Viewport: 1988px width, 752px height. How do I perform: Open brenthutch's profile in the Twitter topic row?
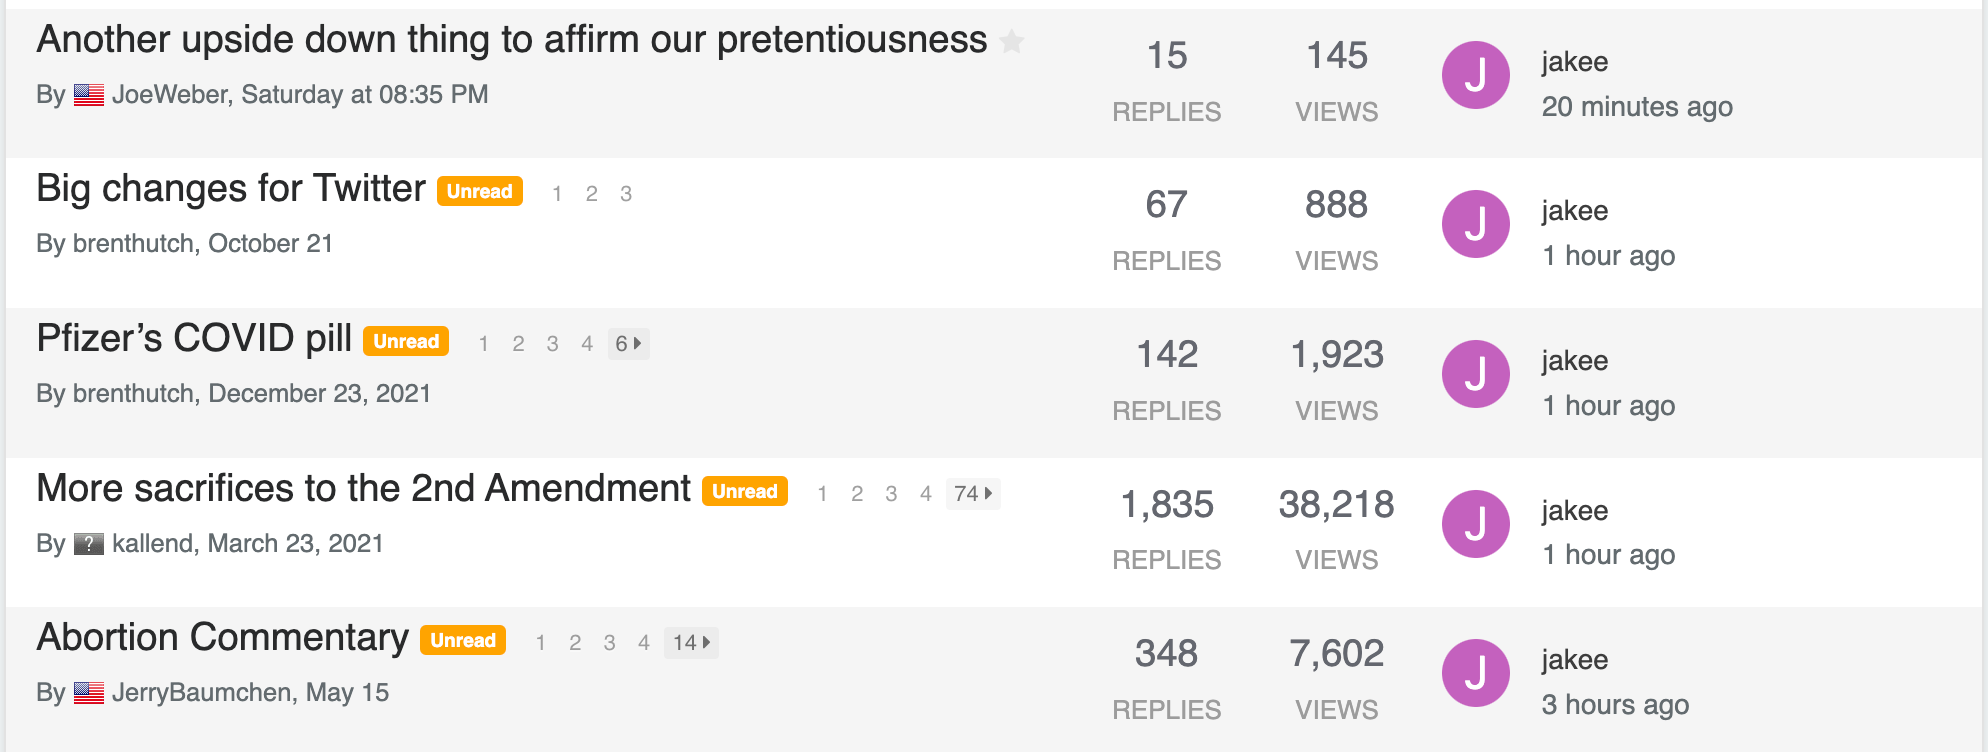click(134, 244)
